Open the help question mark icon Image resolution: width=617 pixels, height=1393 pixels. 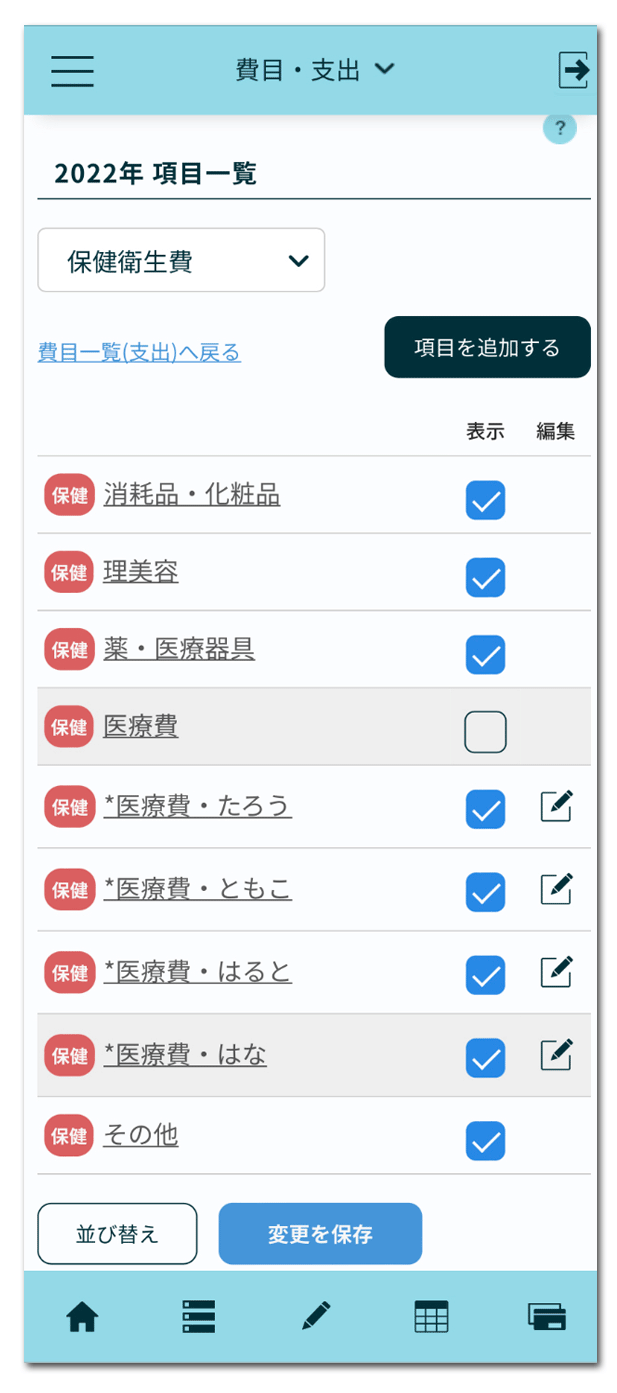(x=560, y=128)
